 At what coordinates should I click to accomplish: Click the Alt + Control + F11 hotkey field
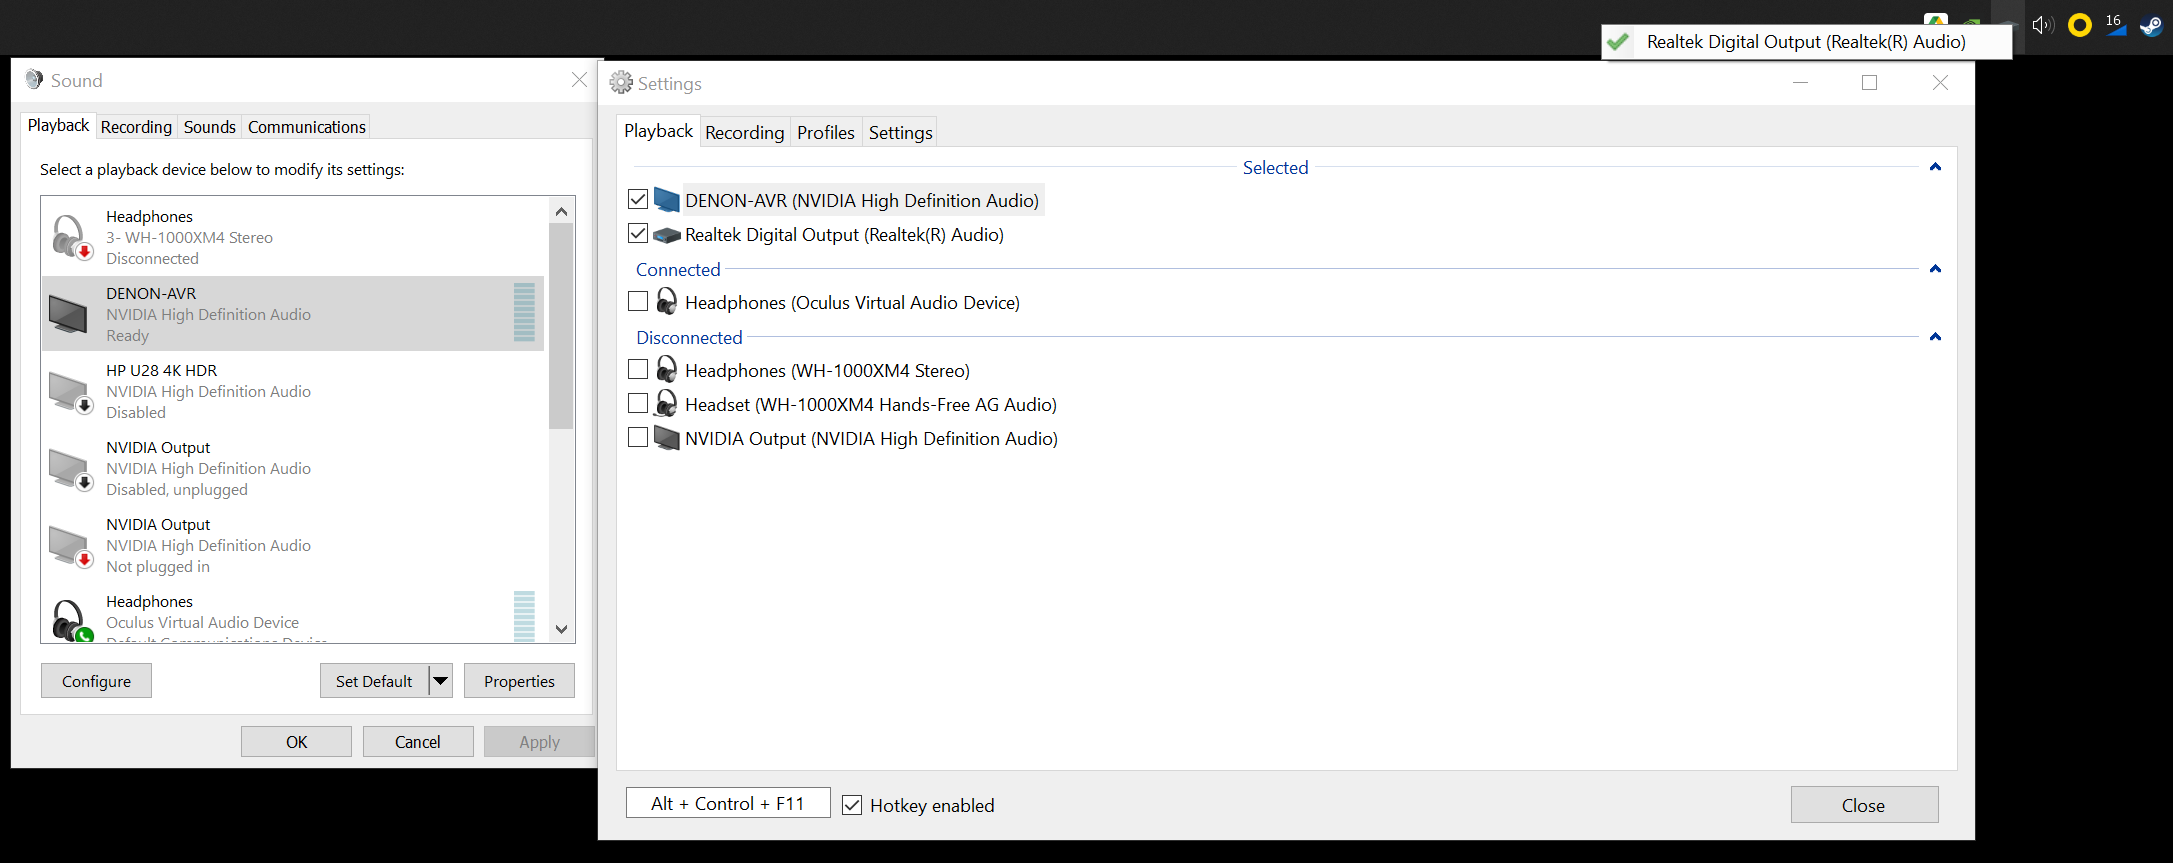(x=728, y=803)
